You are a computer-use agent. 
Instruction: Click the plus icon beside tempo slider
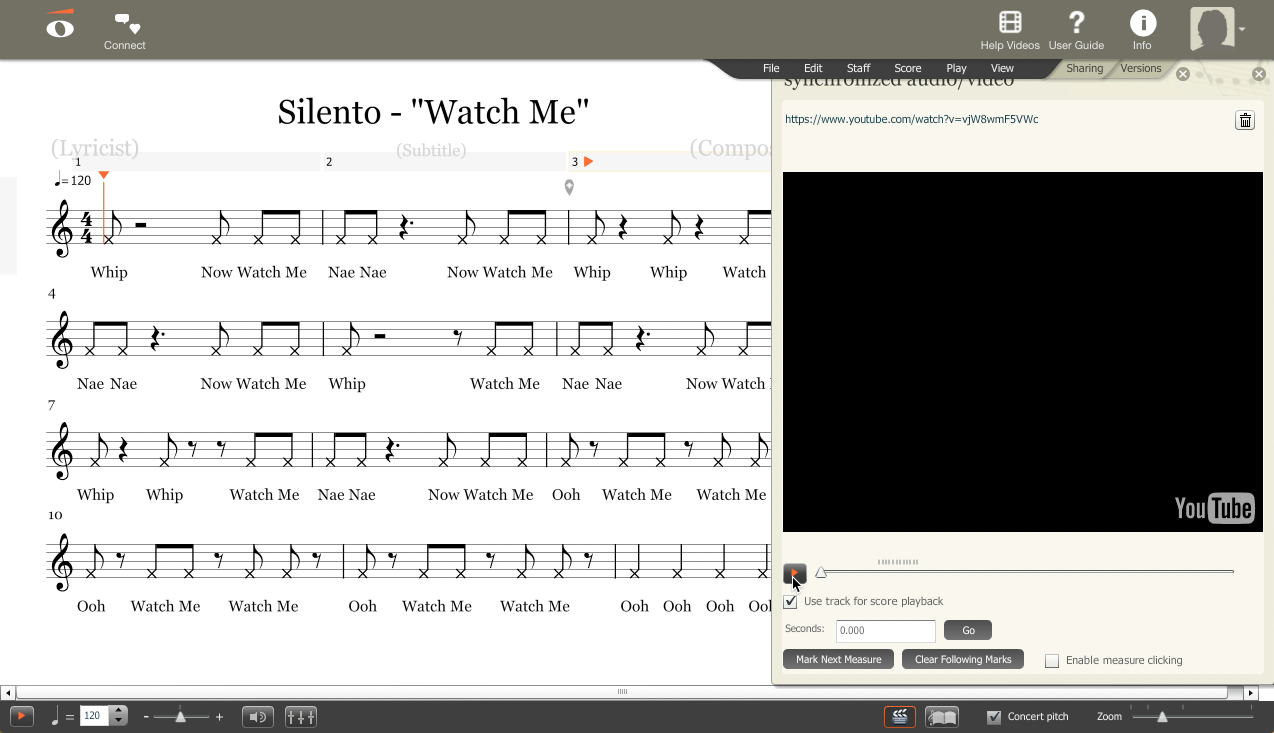pyautogui.click(x=219, y=717)
